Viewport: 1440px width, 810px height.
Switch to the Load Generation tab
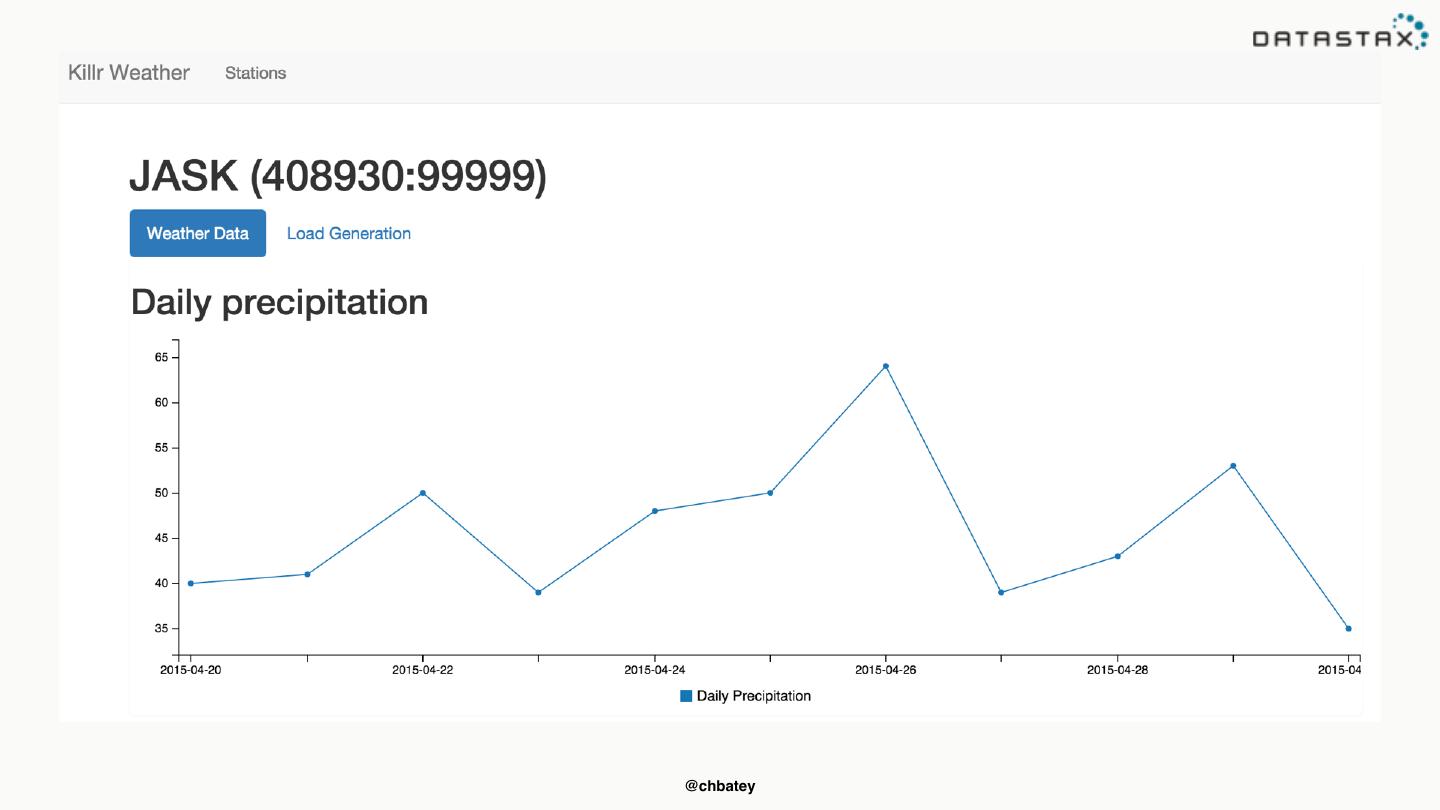[348, 233]
